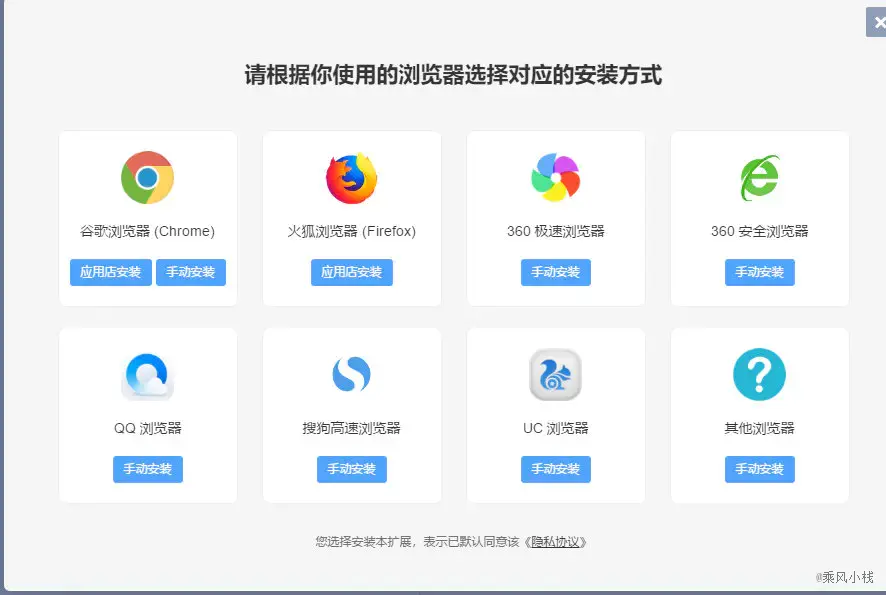Click the 其他浏览器 question mark icon
886x595 pixels.
(x=759, y=374)
